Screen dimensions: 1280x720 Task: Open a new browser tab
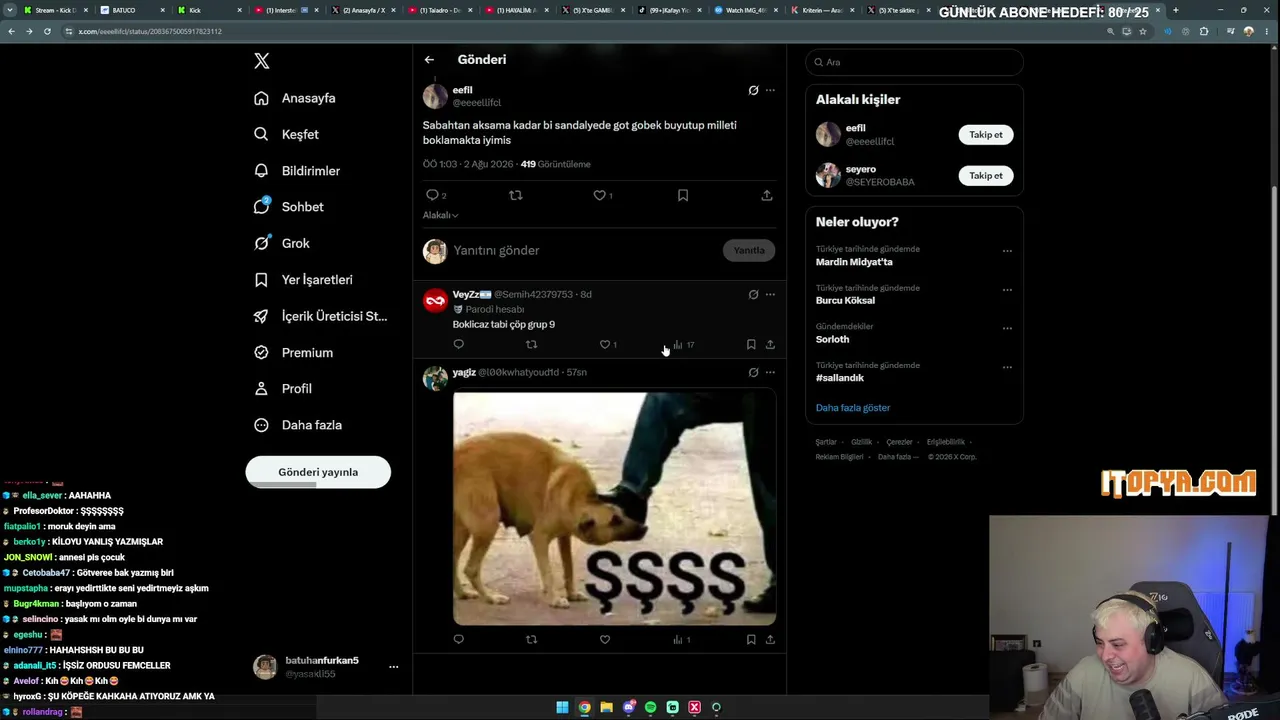(x=1175, y=10)
